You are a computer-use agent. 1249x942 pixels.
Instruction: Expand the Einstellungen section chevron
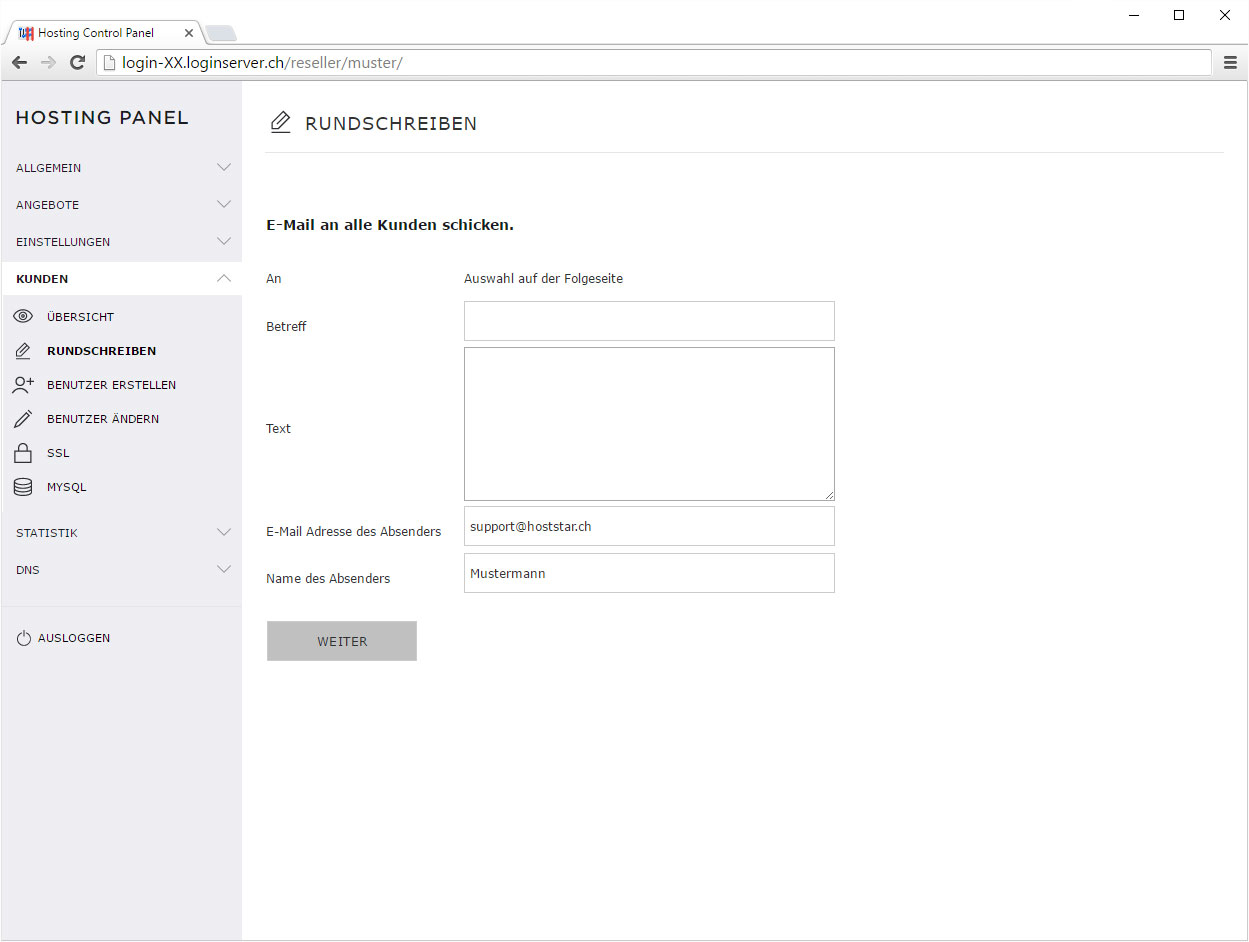coord(224,242)
